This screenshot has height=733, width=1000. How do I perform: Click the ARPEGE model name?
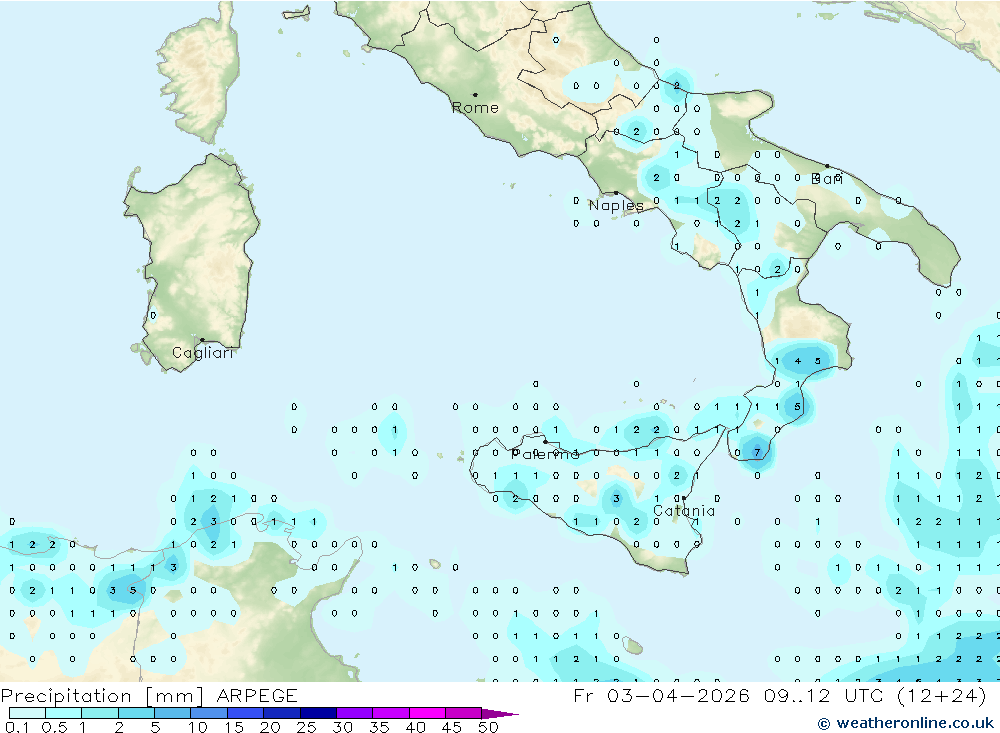click(x=257, y=695)
